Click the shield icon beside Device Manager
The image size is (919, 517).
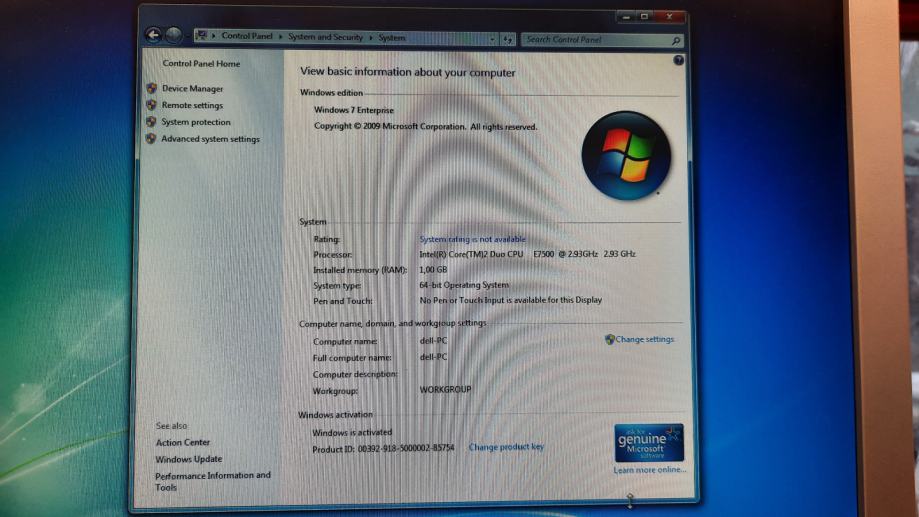[151, 89]
